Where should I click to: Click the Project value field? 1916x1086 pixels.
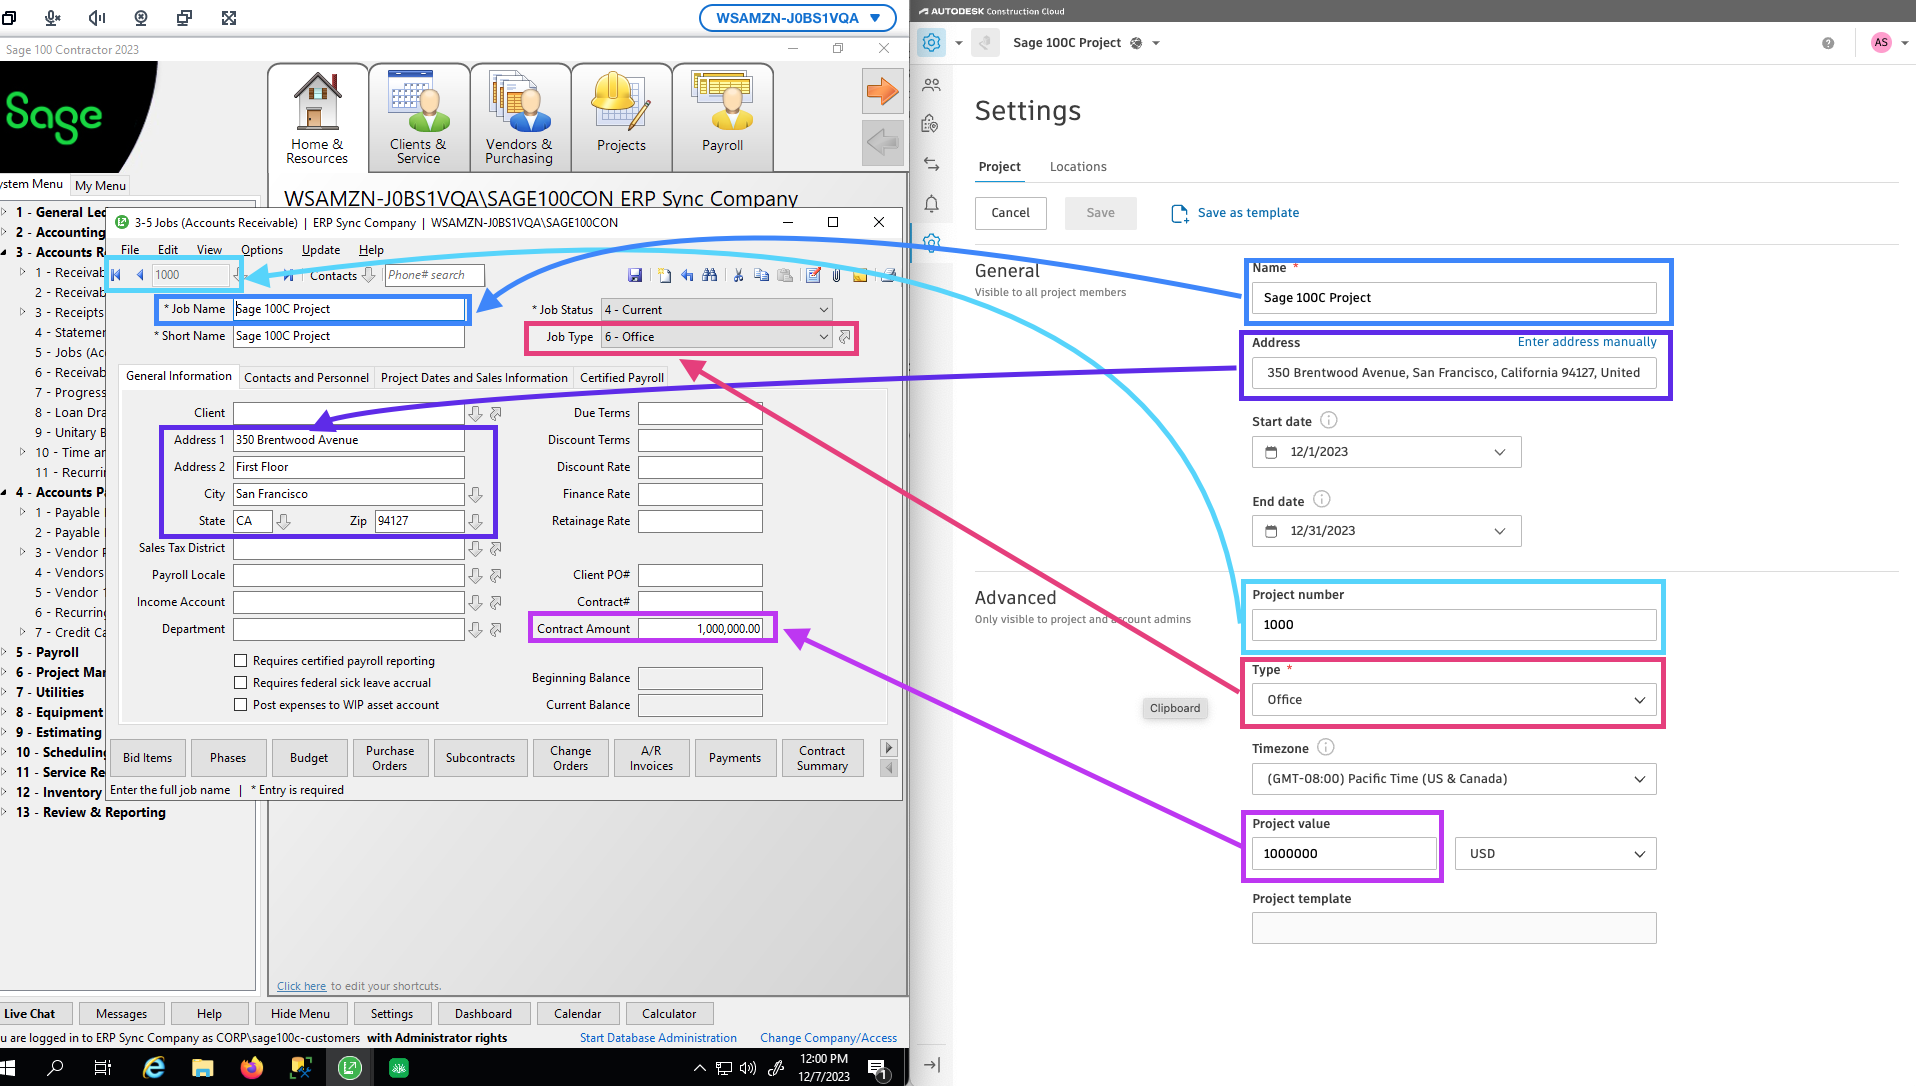pyautogui.click(x=1344, y=854)
